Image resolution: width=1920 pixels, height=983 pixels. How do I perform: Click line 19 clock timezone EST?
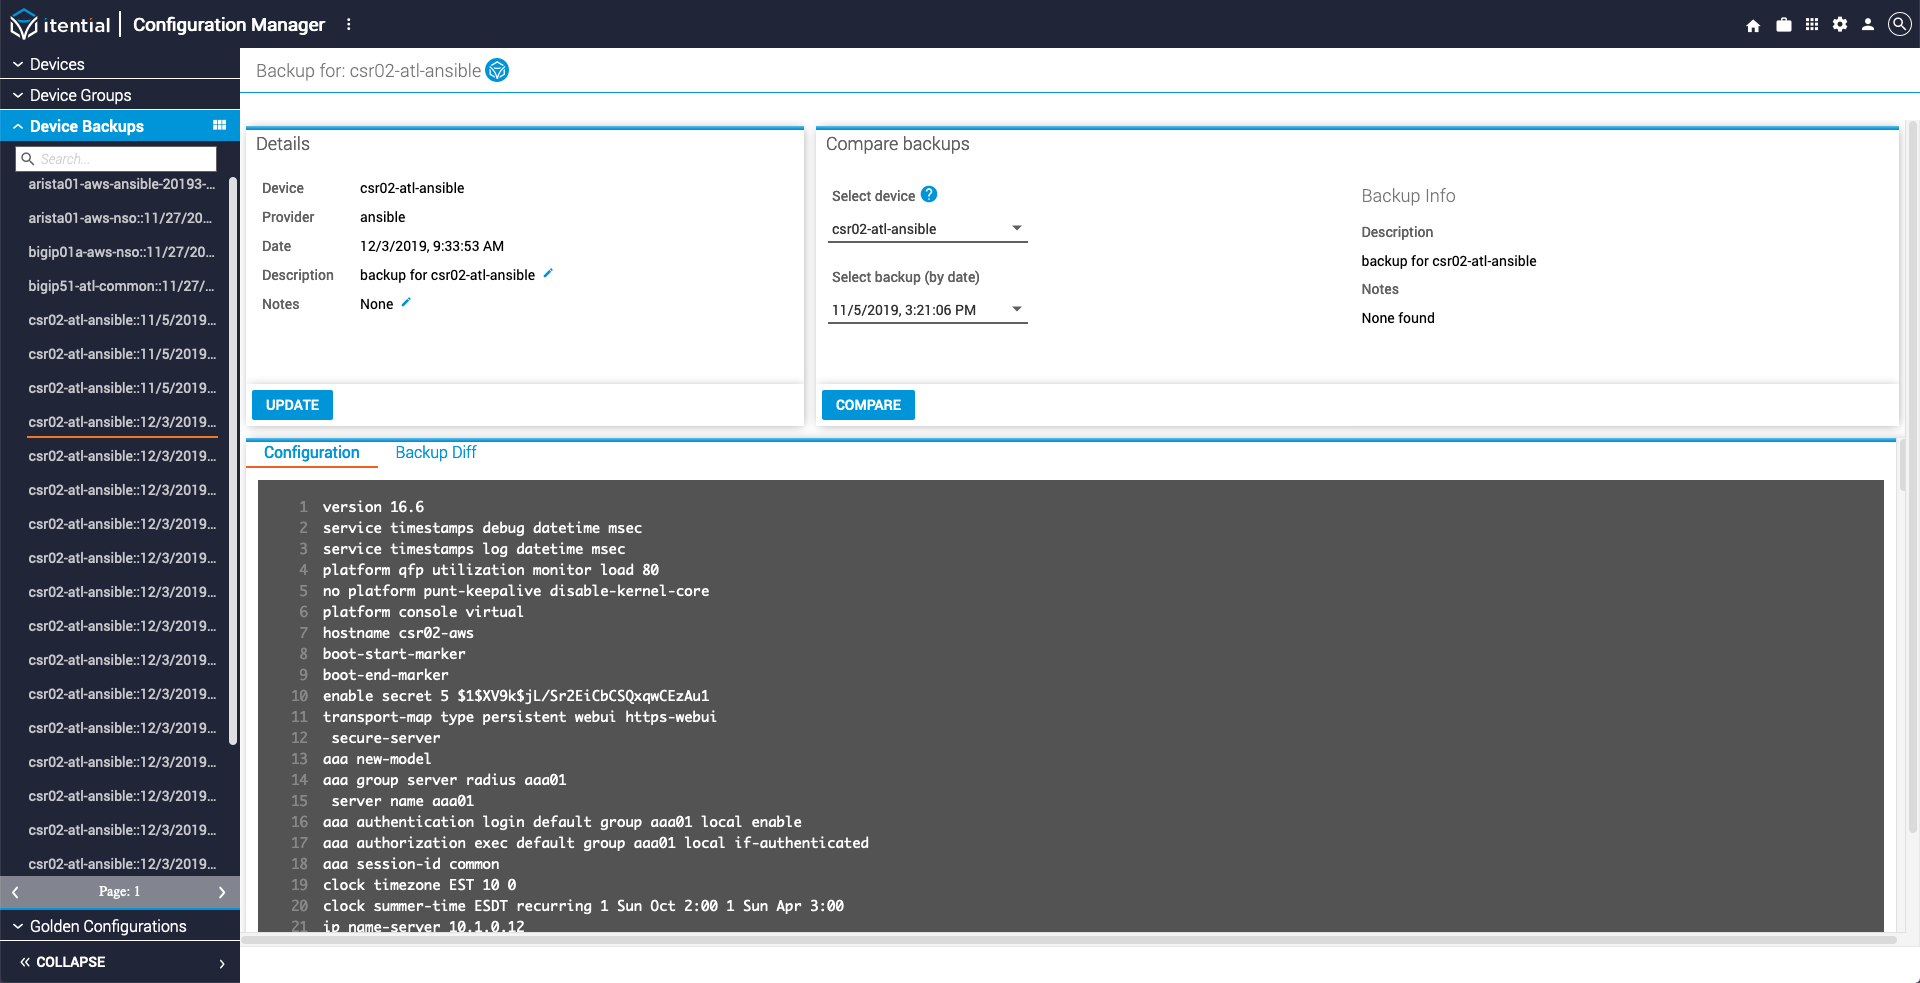click(x=419, y=885)
